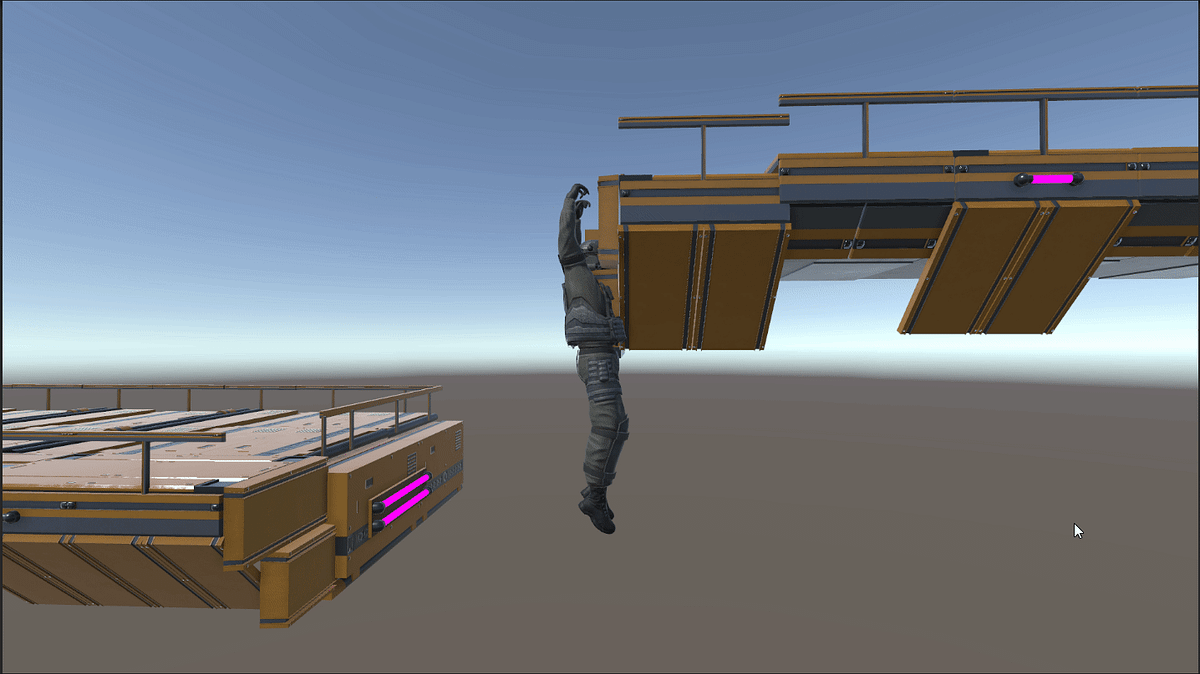Select the magenta light strip on left platform
Viewport: 1200px width, 674px height.
coord(405,487)
